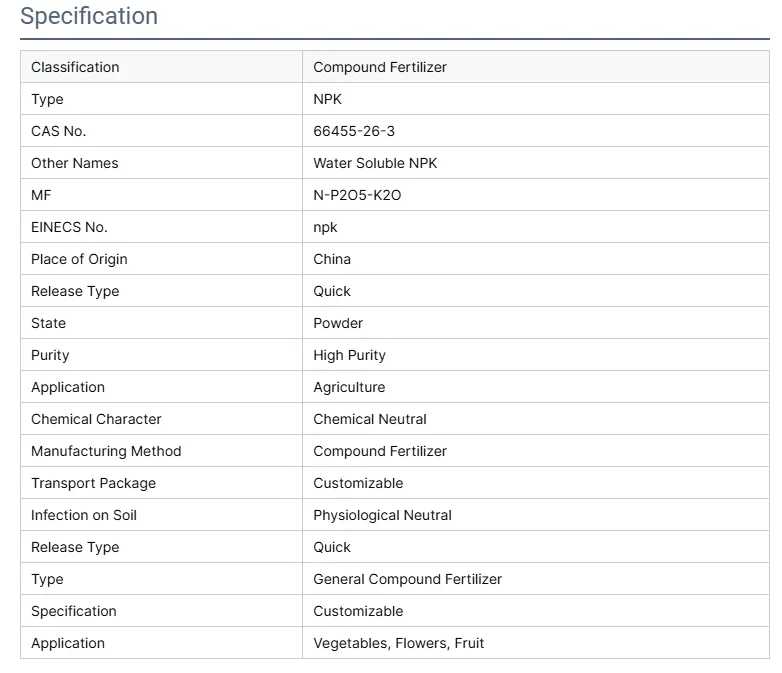Select the High Purity value
This screenshot has height=673, width=782.
coord(349,355)
